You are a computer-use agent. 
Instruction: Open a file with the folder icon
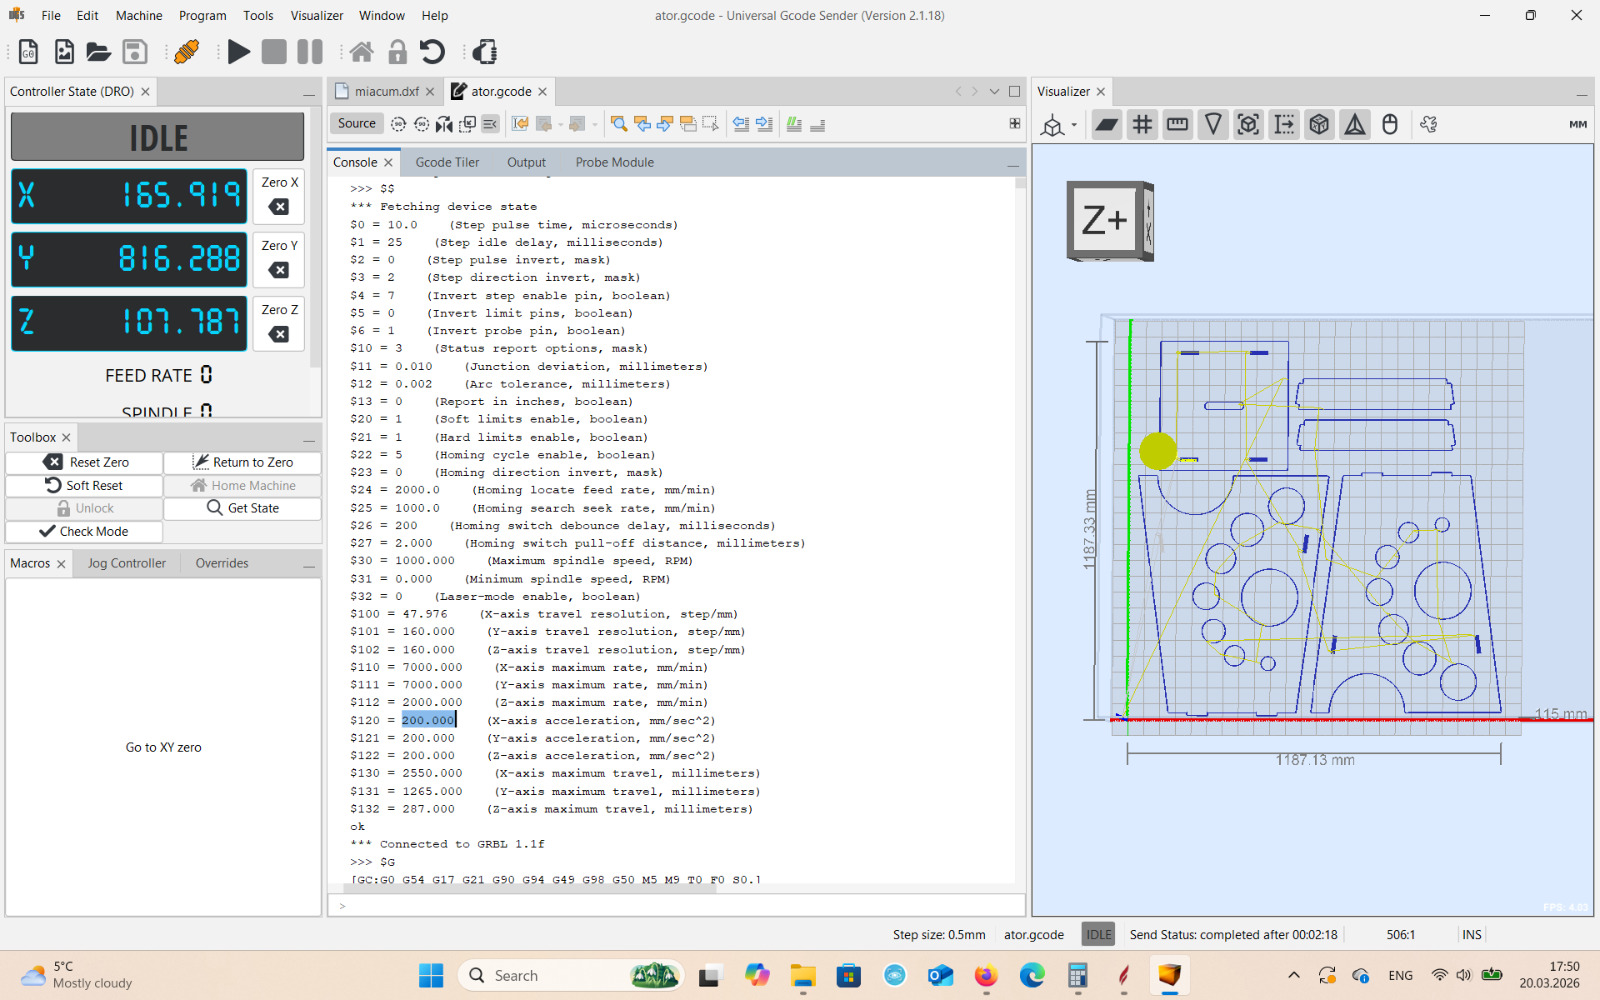[98, 51]
